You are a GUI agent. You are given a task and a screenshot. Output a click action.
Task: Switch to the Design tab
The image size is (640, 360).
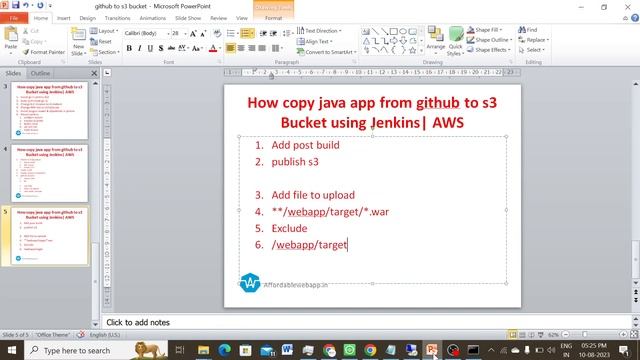87,18
